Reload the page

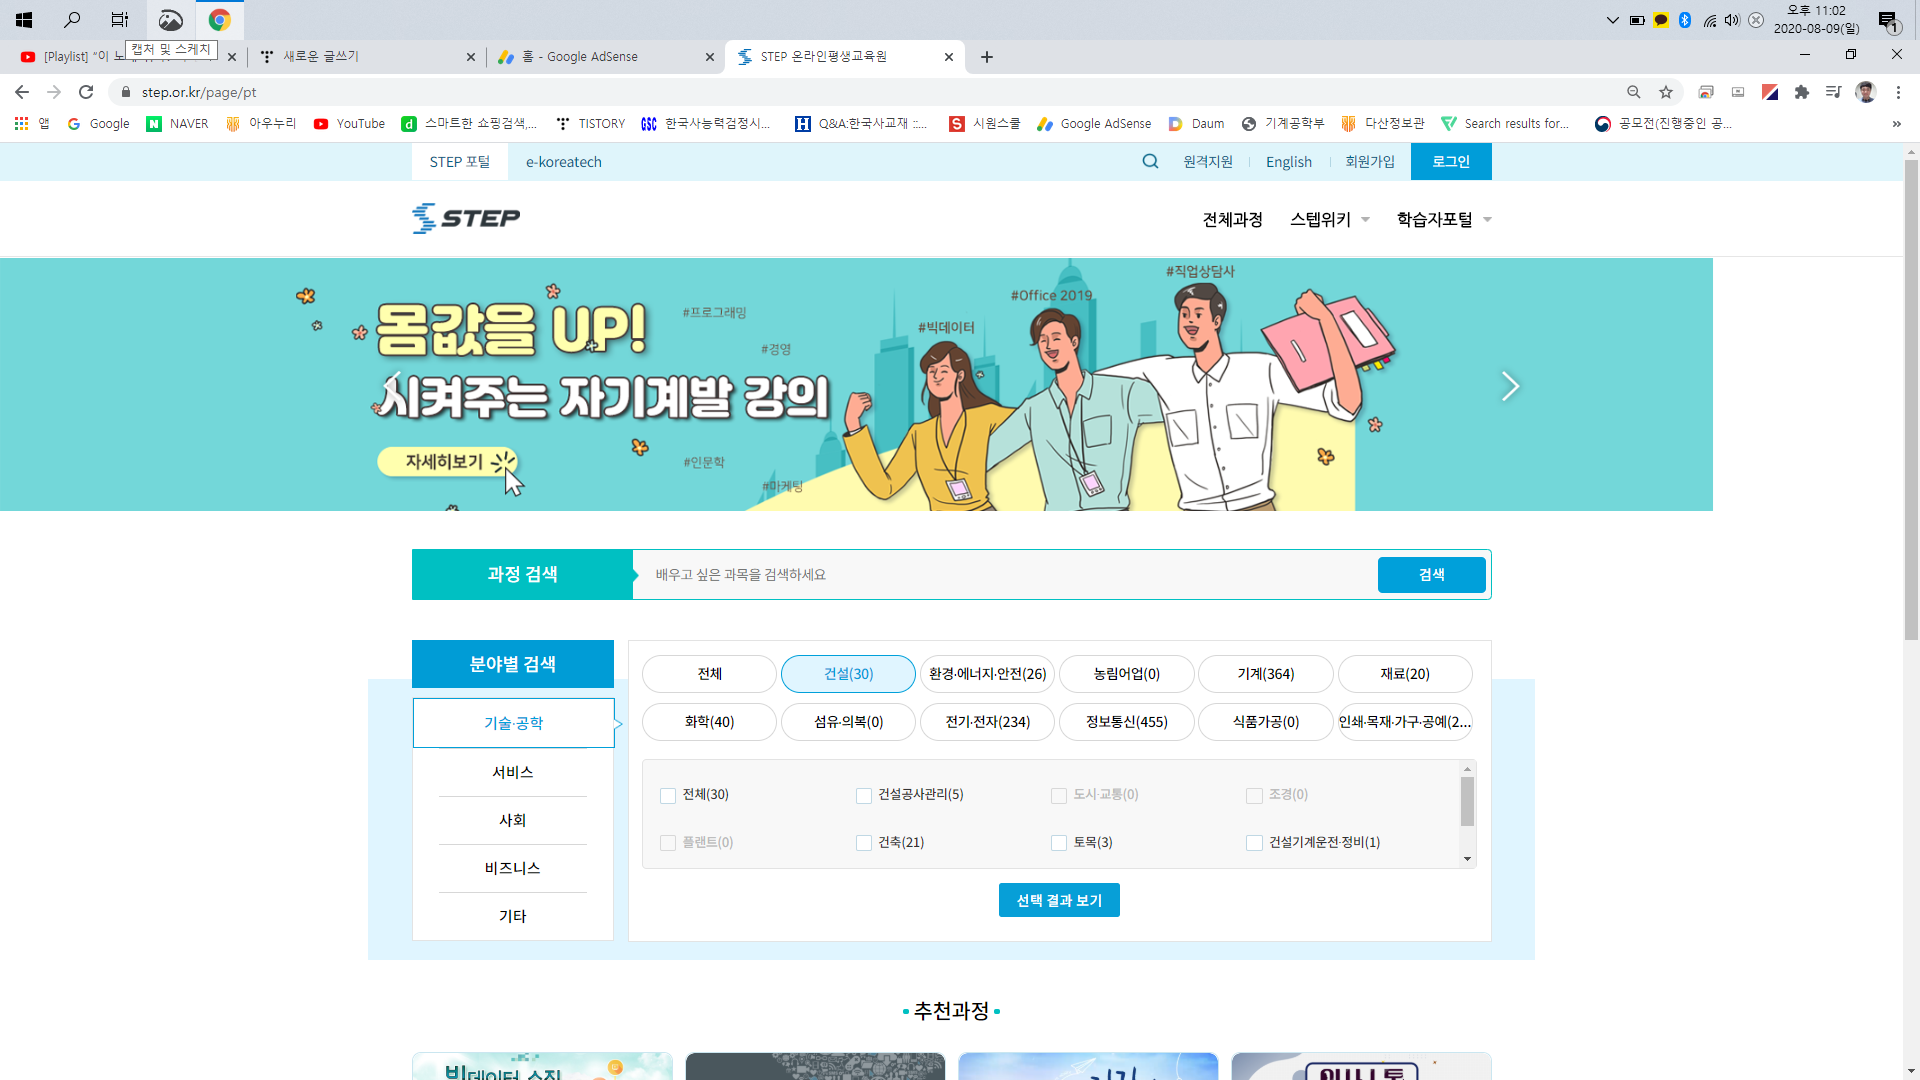(86, 92)
